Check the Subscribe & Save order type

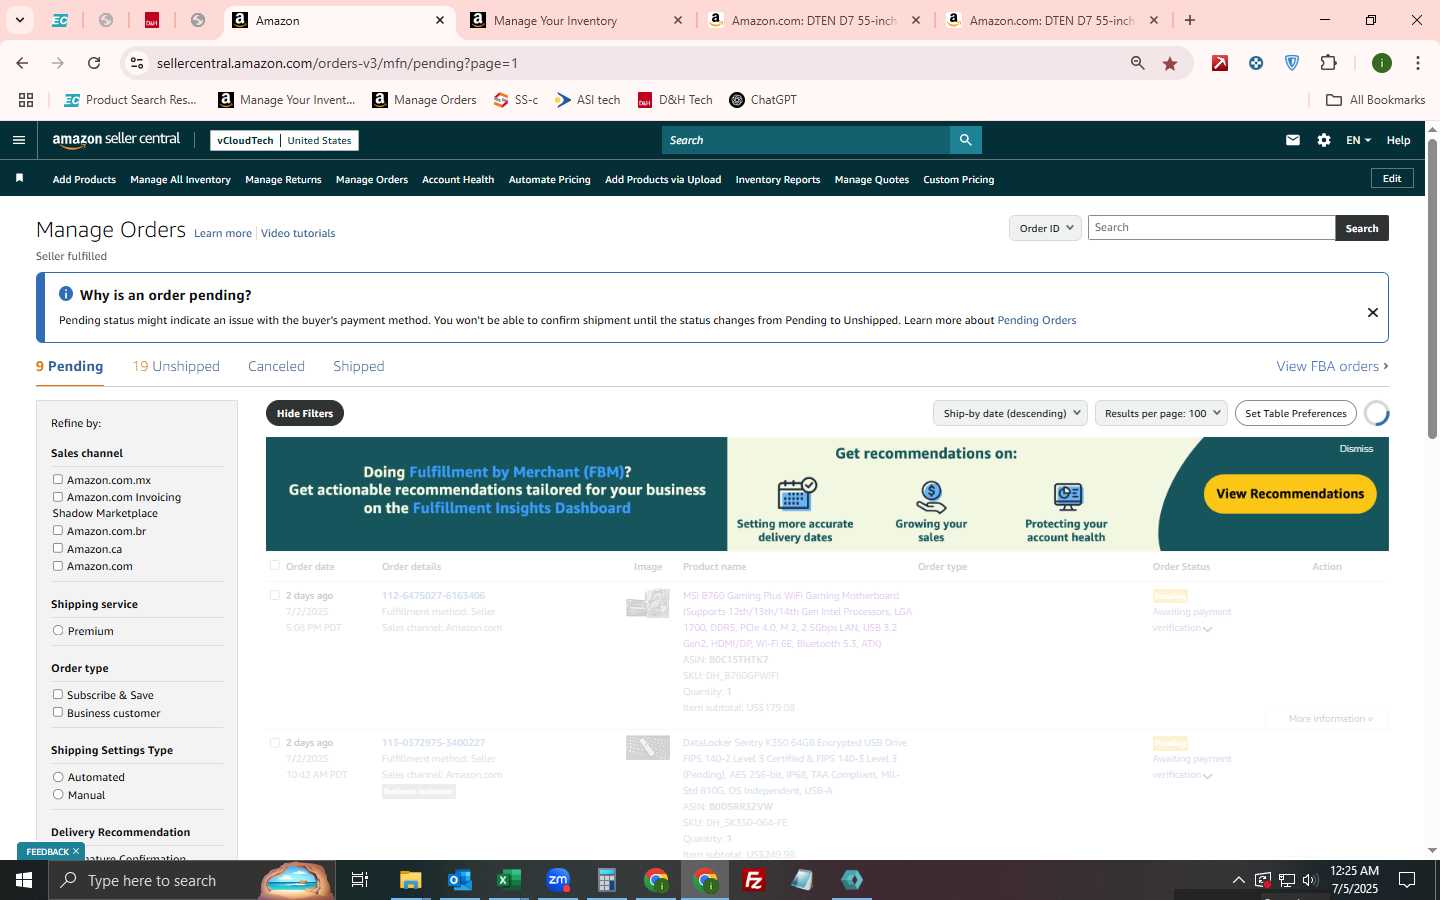tap(58, 695)
